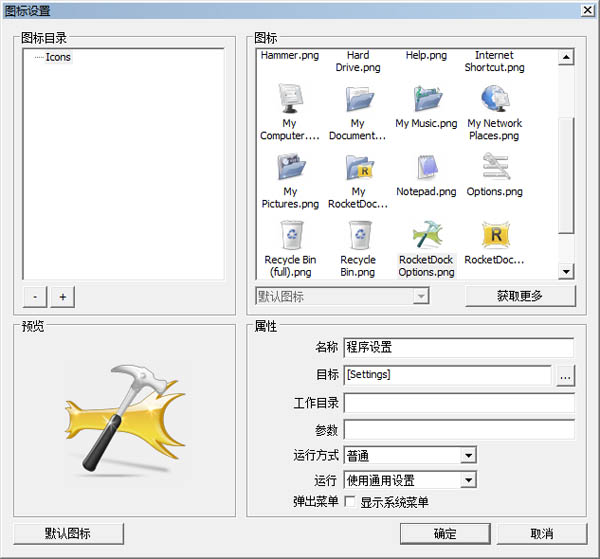
Task: Pick the Recycle Bin (full) icon
Action: coord(290,235)
